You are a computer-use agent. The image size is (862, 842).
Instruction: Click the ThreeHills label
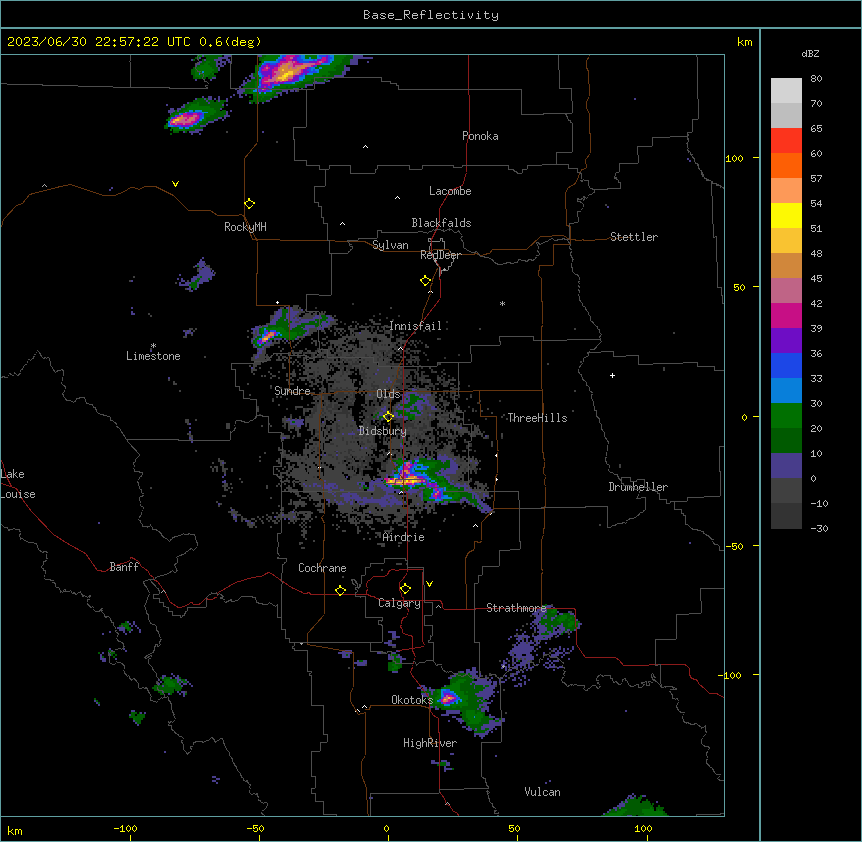pos(537,418)
